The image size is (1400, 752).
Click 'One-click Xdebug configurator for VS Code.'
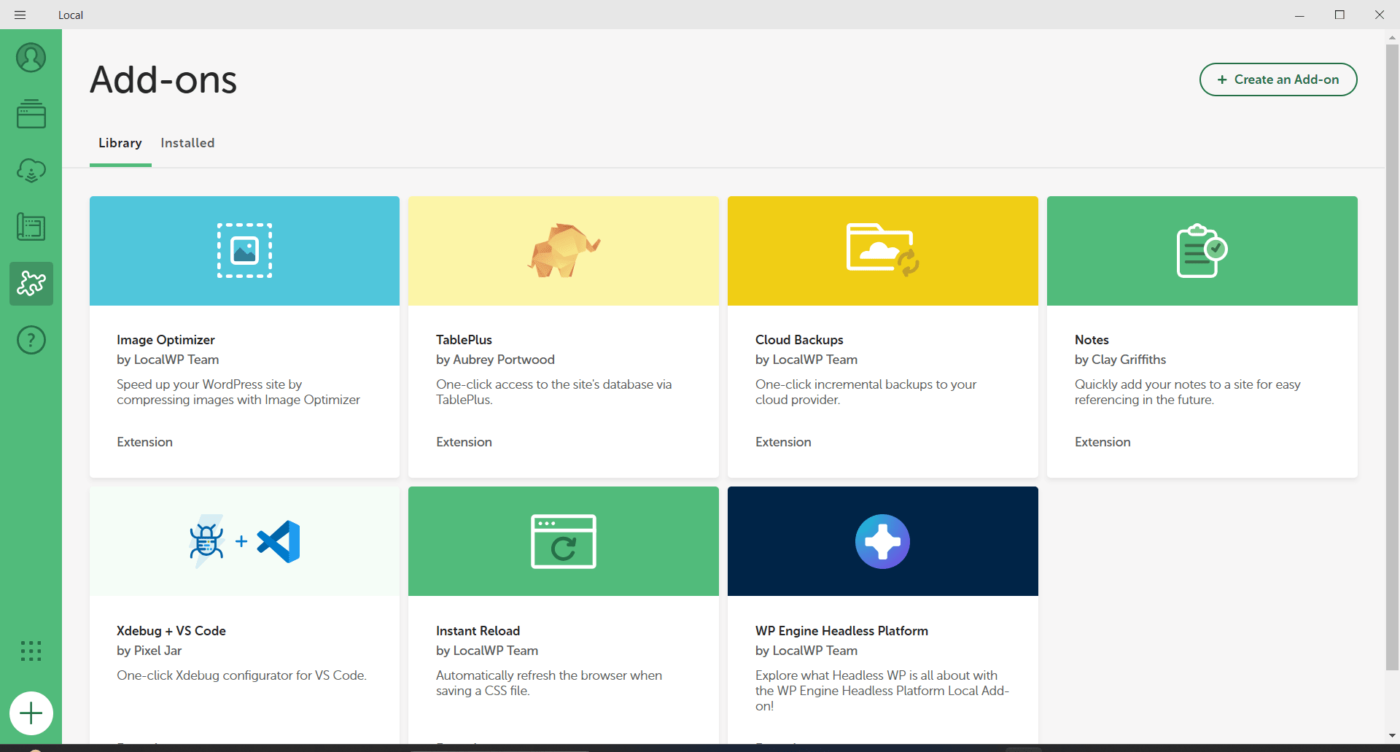tap(242, 675)
